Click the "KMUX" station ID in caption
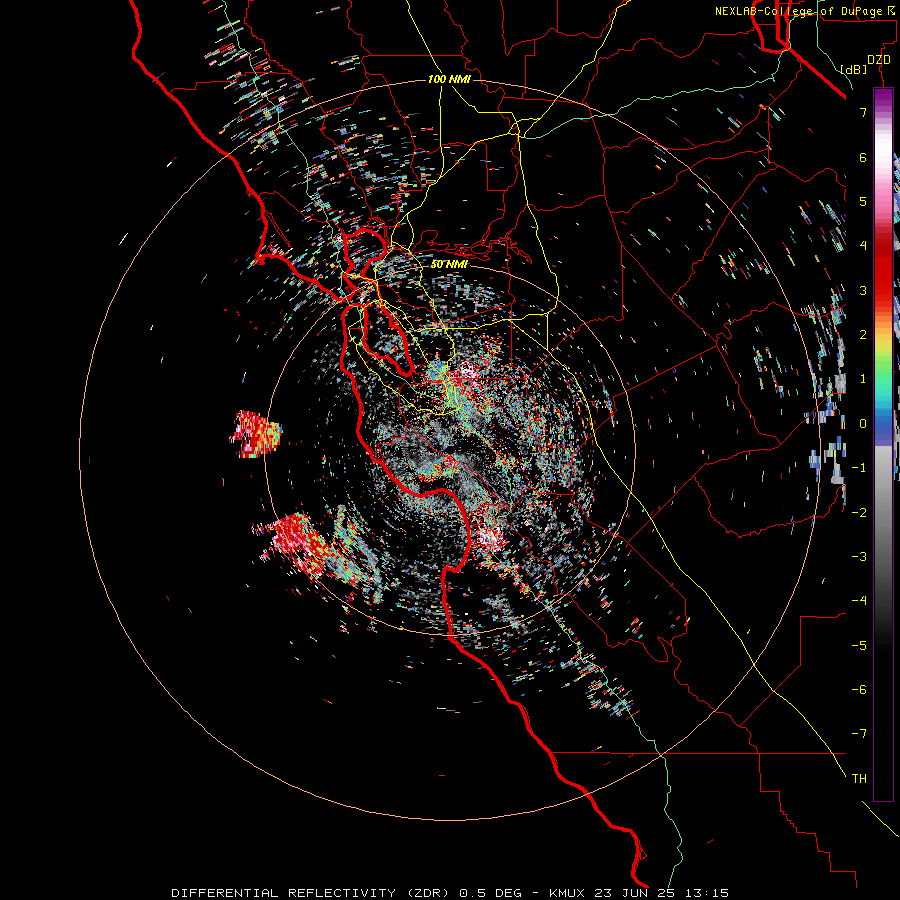Viewport: 900px width, 900px height. [567, 893]
